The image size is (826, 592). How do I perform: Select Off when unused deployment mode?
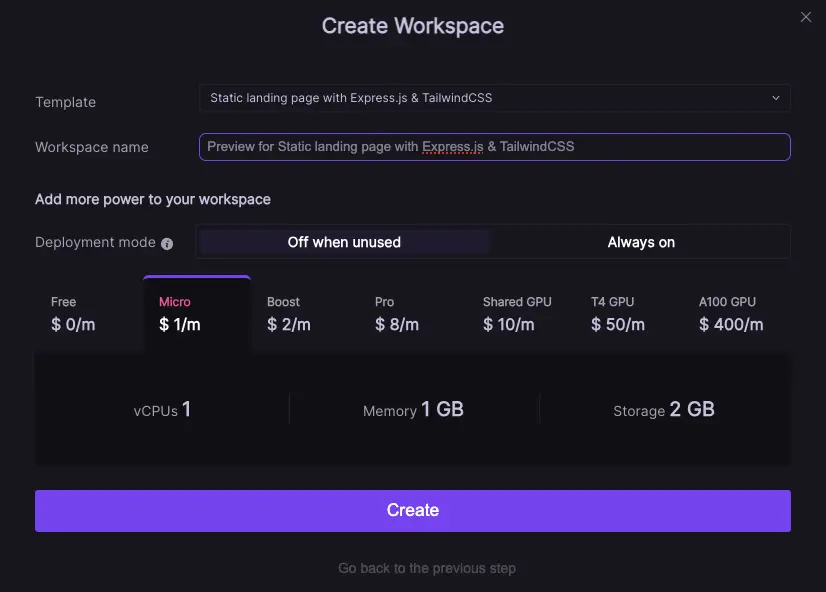point(344,242)
